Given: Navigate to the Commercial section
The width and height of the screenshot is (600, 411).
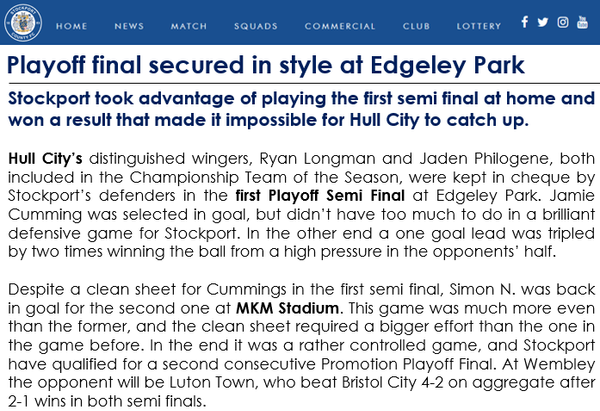Looking at the screenshot, I should (340, 25).
